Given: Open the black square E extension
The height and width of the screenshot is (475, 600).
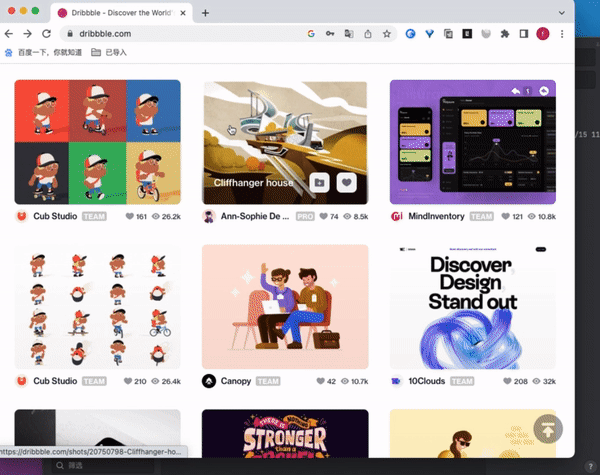Looking at the screenshot, I should click(x=467, y=34).
